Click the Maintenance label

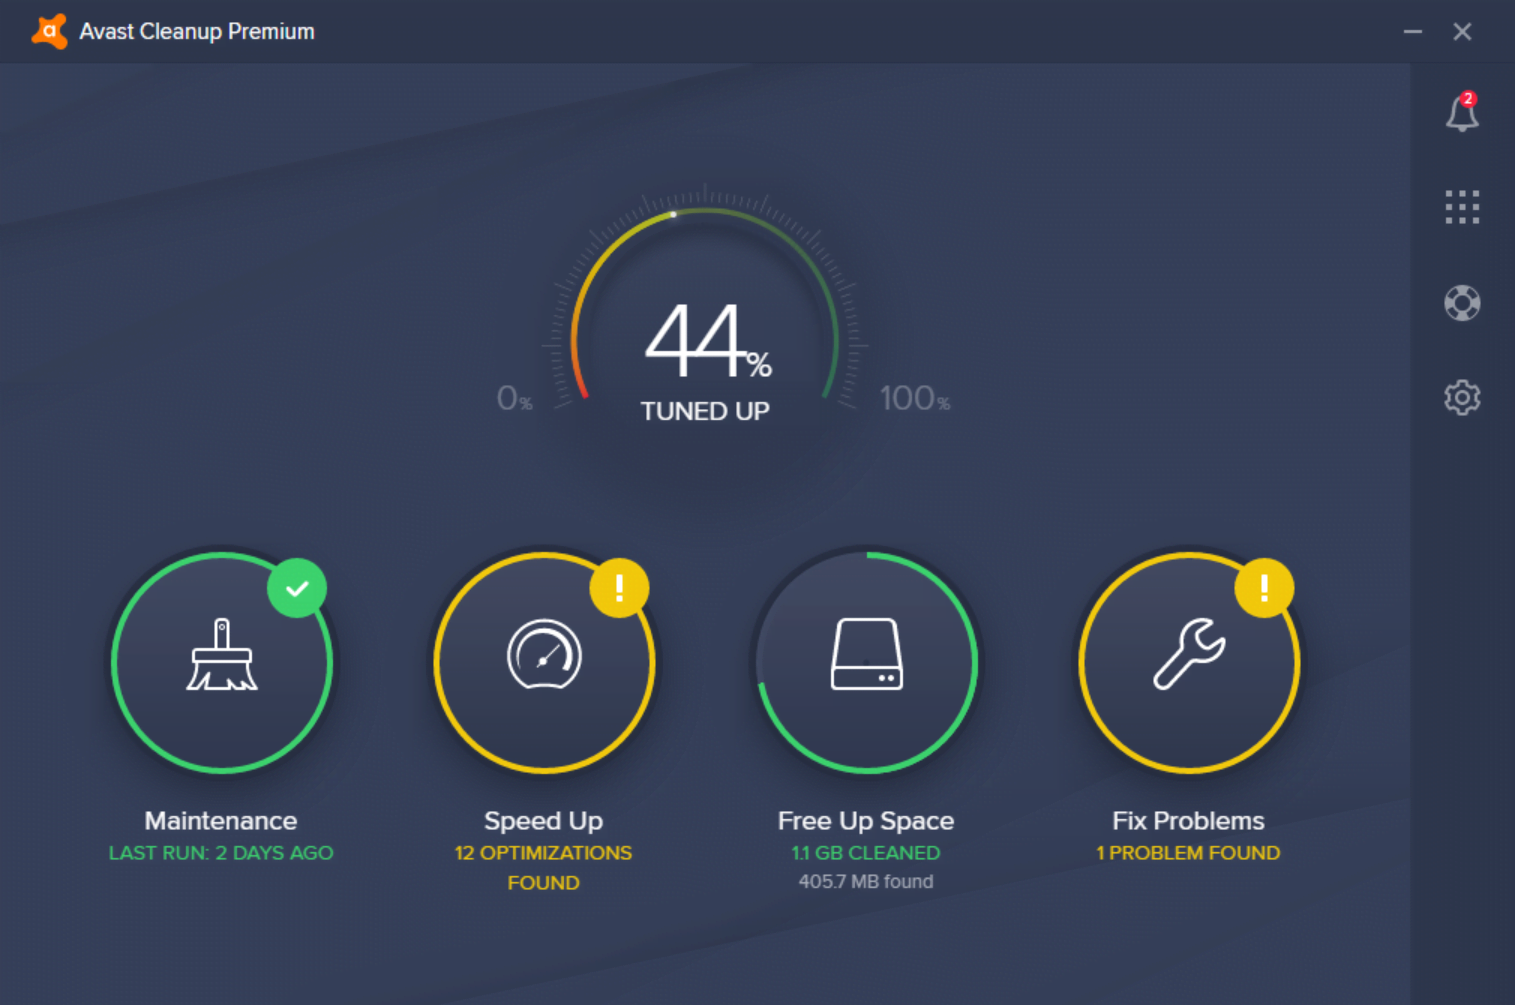[221, 821]
